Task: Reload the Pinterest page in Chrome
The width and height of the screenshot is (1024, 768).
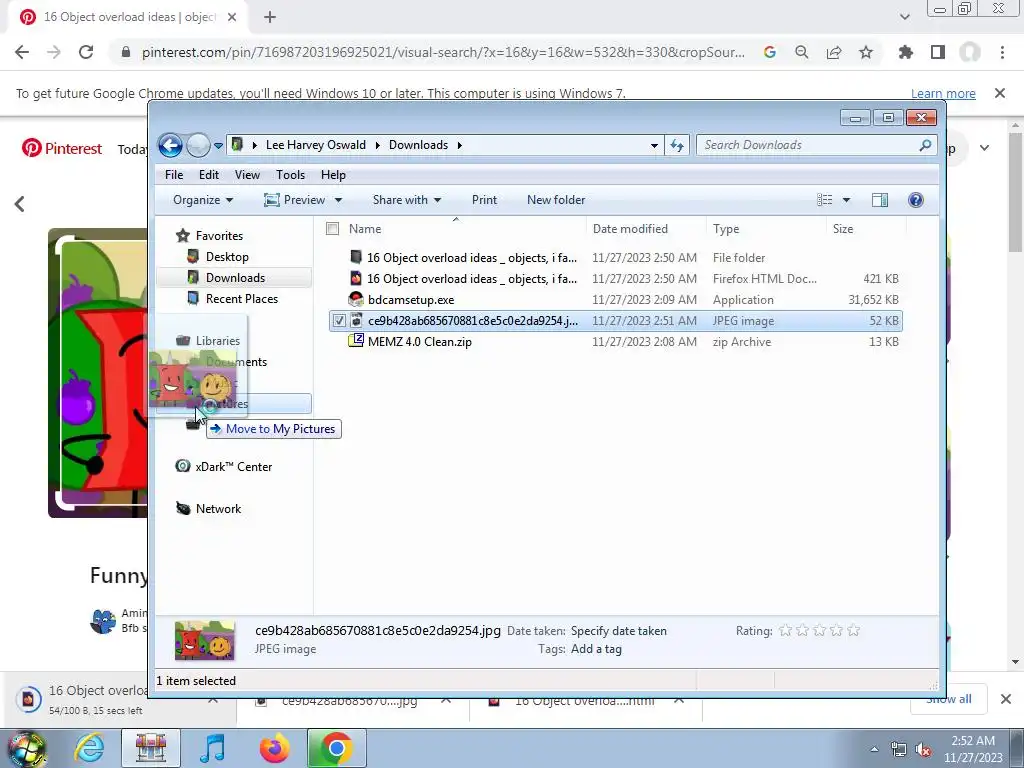Action: (86, 52)
